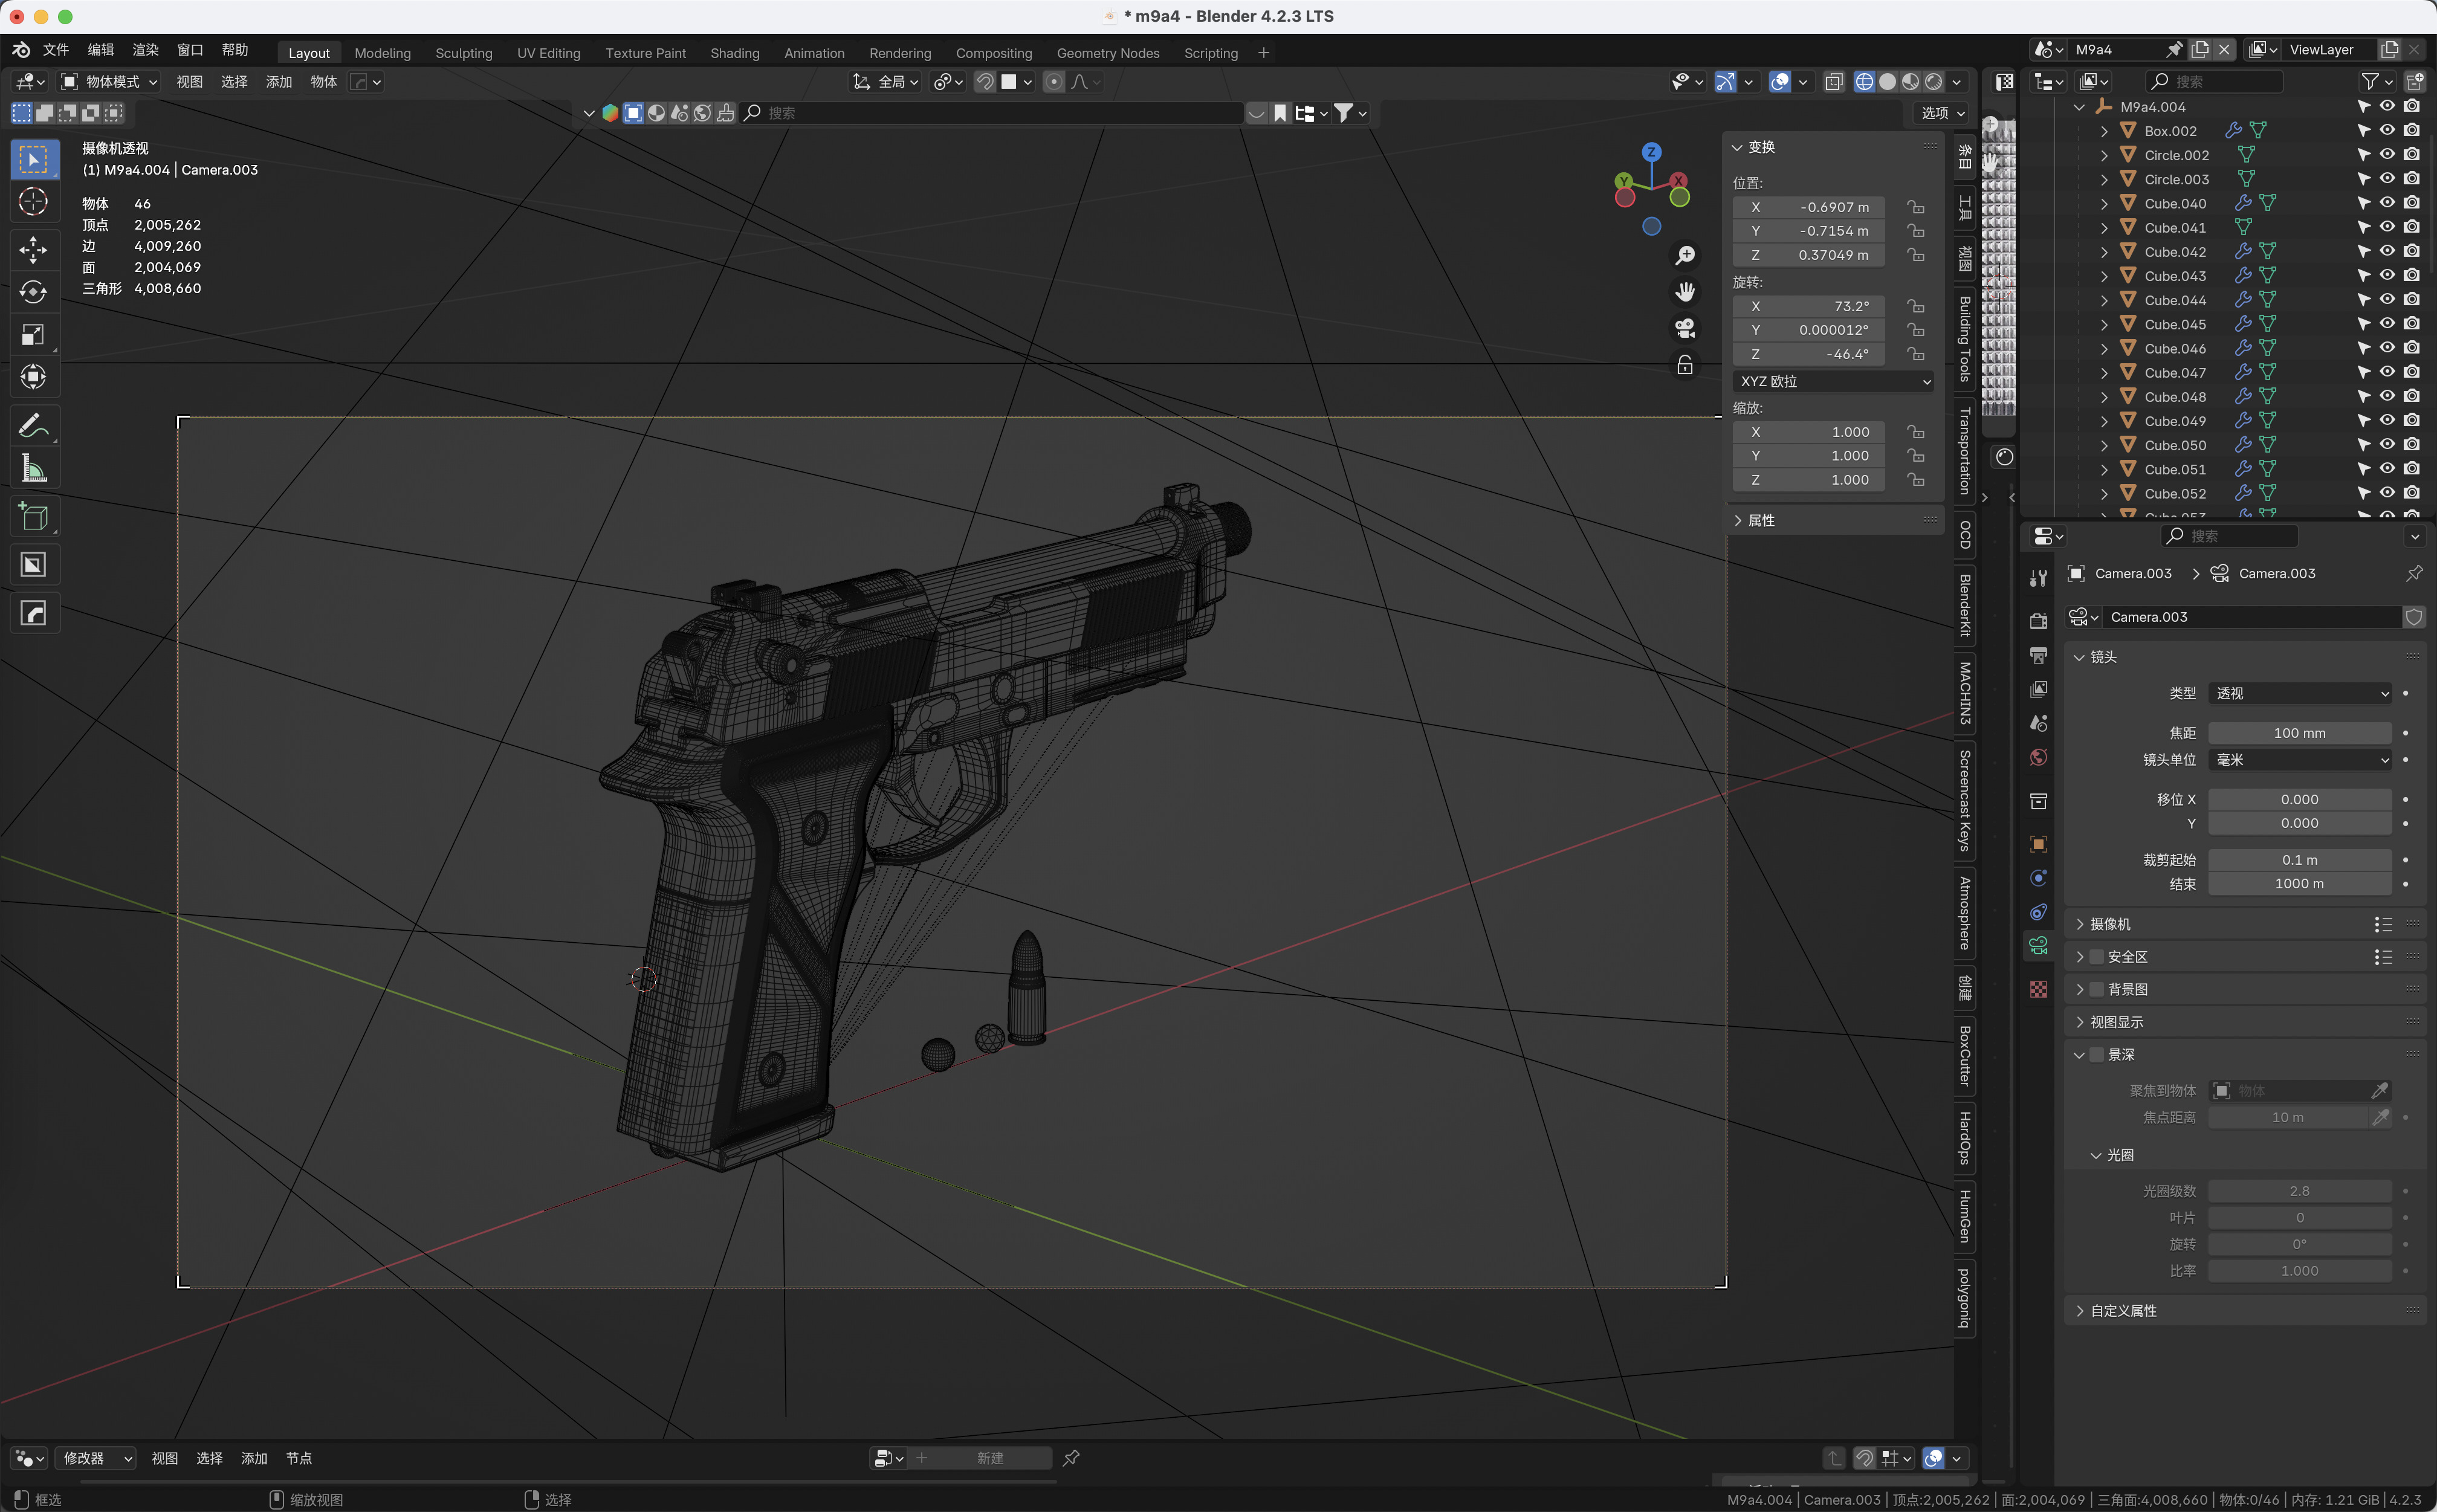This screenshot has width=2437, height=1512.
Task: Switch to wireframe viewport shading
Action: (x=1864, y=82)
